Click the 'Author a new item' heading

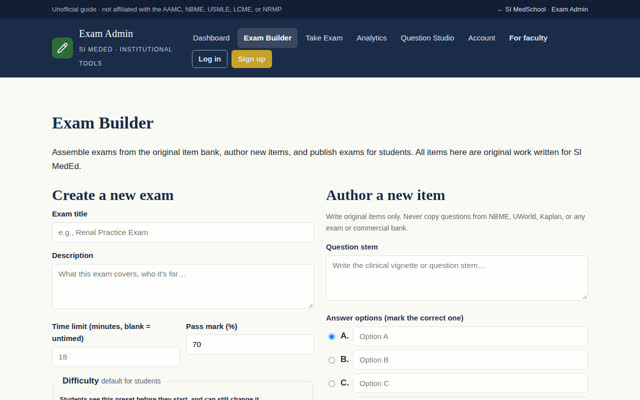coord(385,195)
